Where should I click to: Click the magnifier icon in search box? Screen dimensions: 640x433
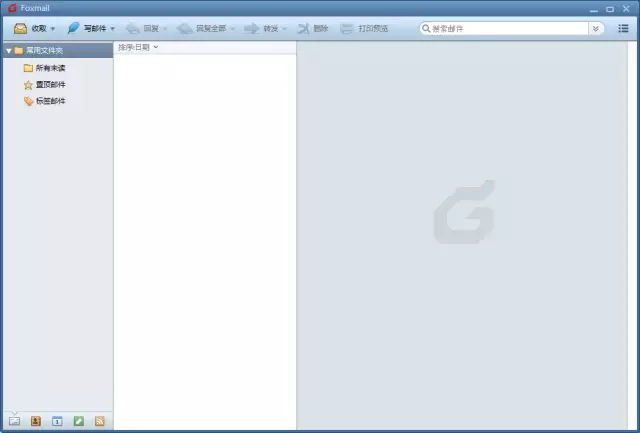pos(426,29)
